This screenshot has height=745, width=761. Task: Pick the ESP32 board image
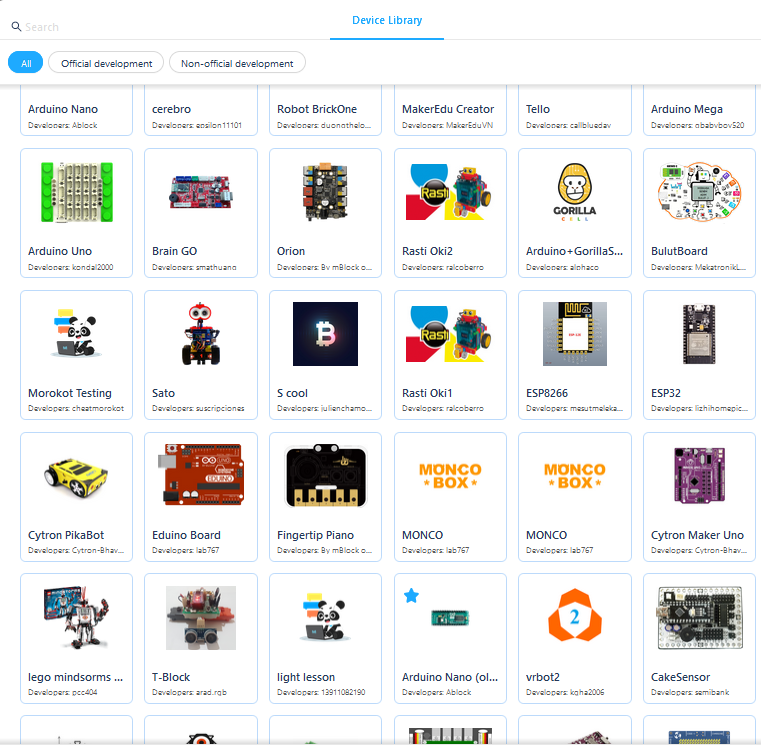click(699, 334)
